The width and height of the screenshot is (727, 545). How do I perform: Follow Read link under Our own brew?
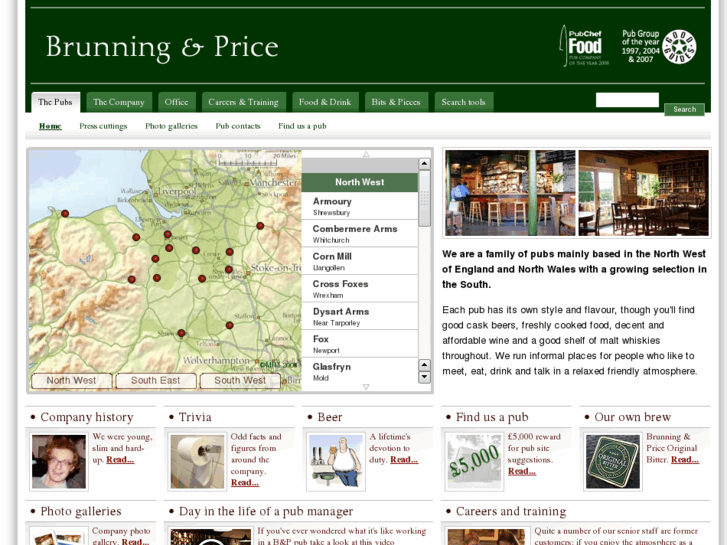685,460
